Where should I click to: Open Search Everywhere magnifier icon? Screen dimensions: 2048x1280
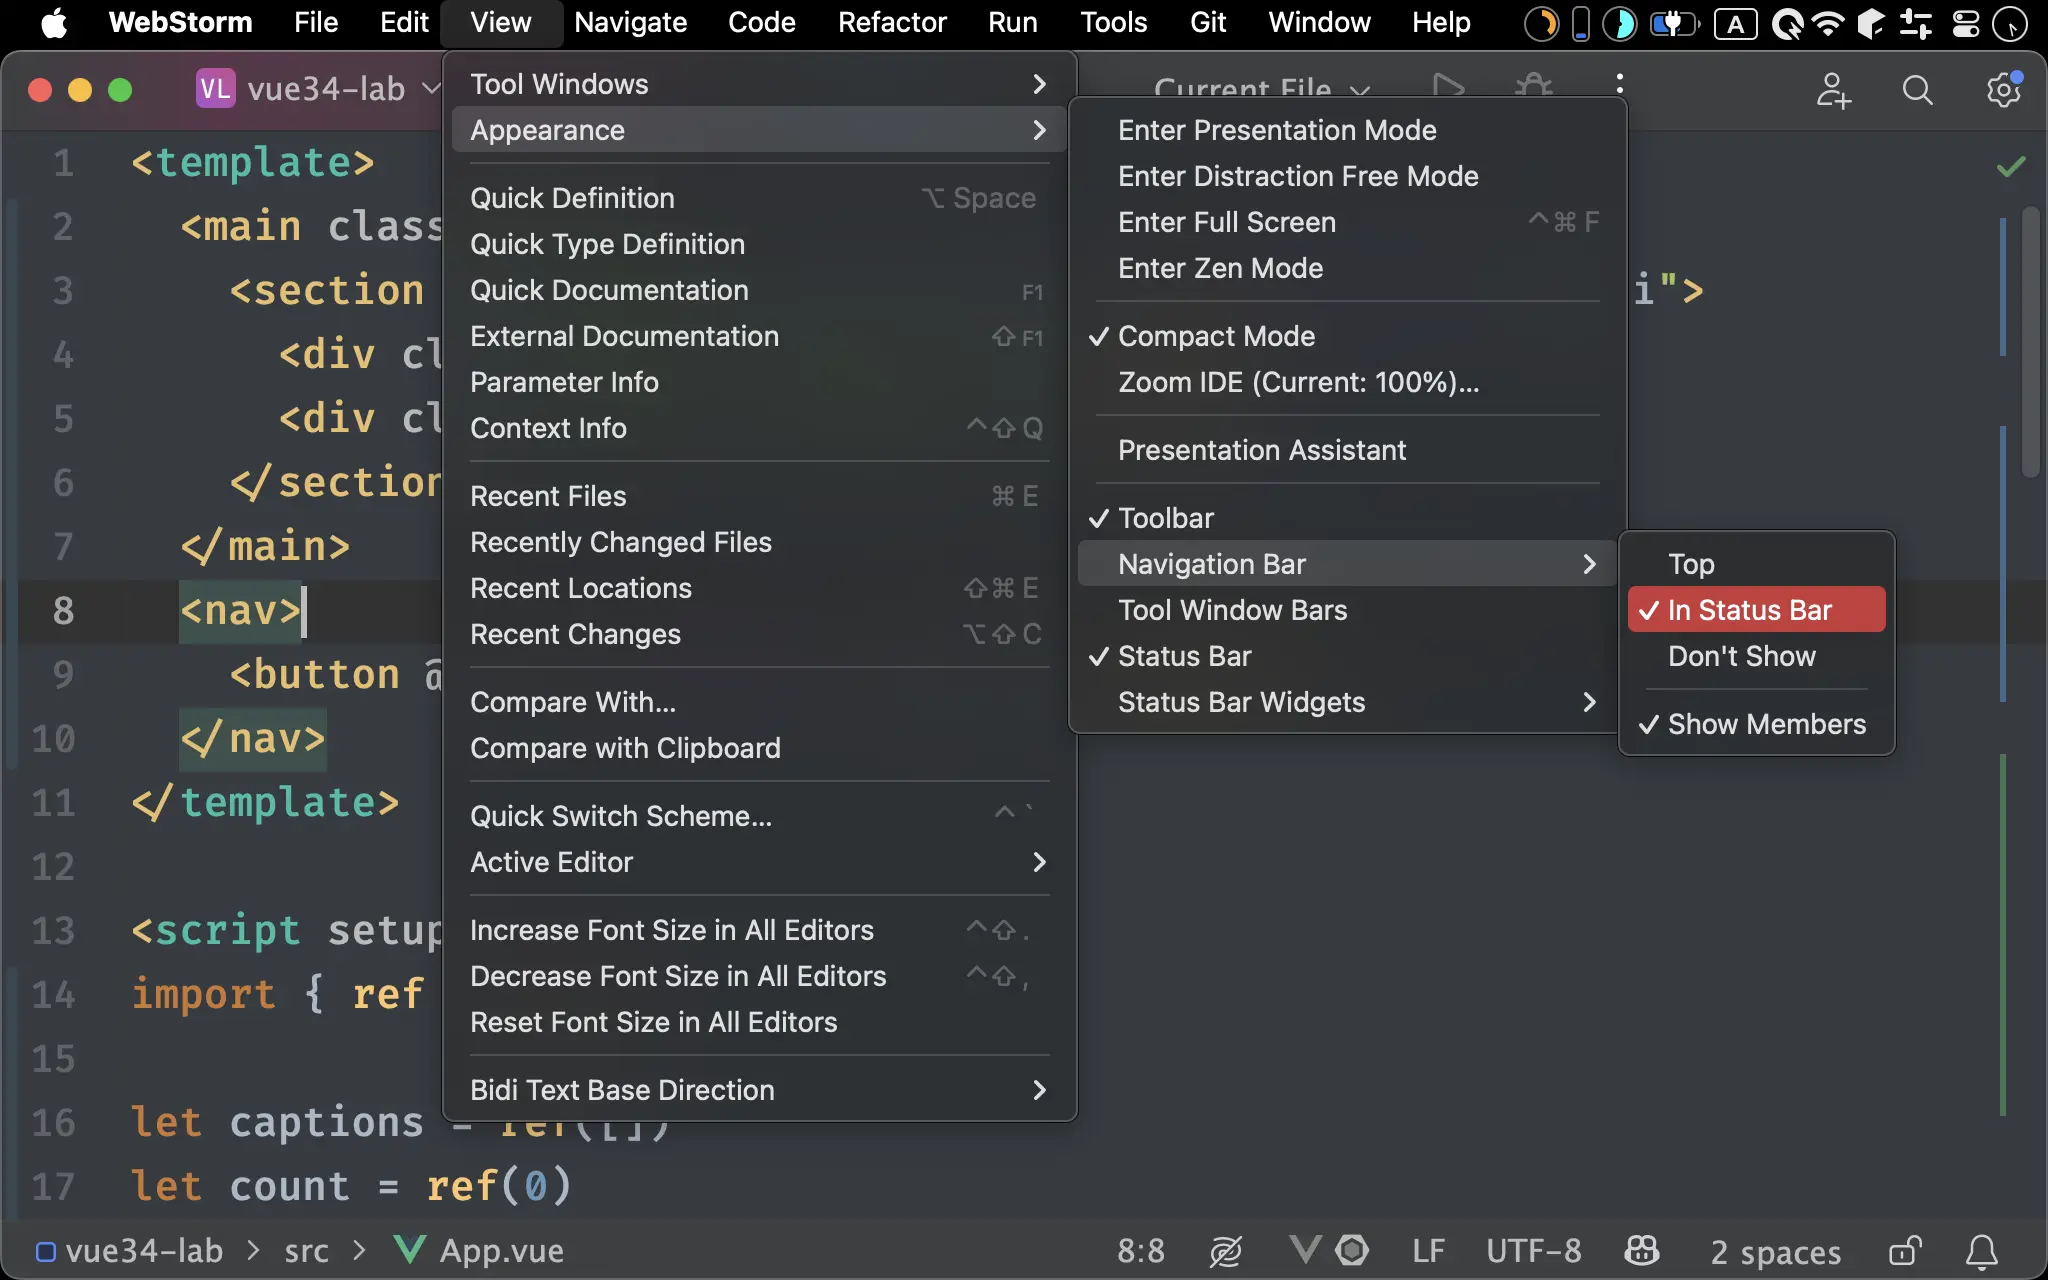pyautogui.click(x=1917, y=90)
